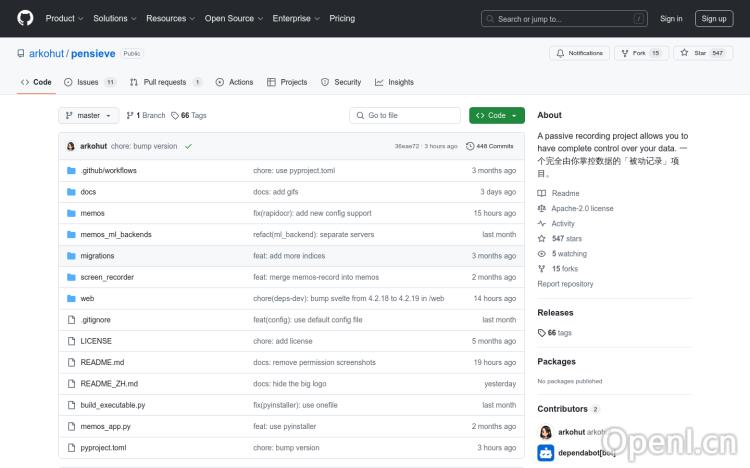Click the Fork repository icon button

pyautogui.click(x=625, y=53)
